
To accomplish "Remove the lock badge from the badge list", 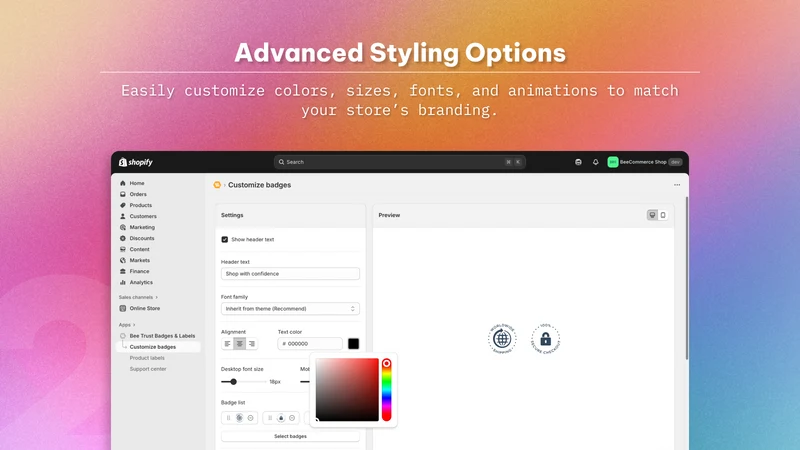I will click(x=292, y=418).
